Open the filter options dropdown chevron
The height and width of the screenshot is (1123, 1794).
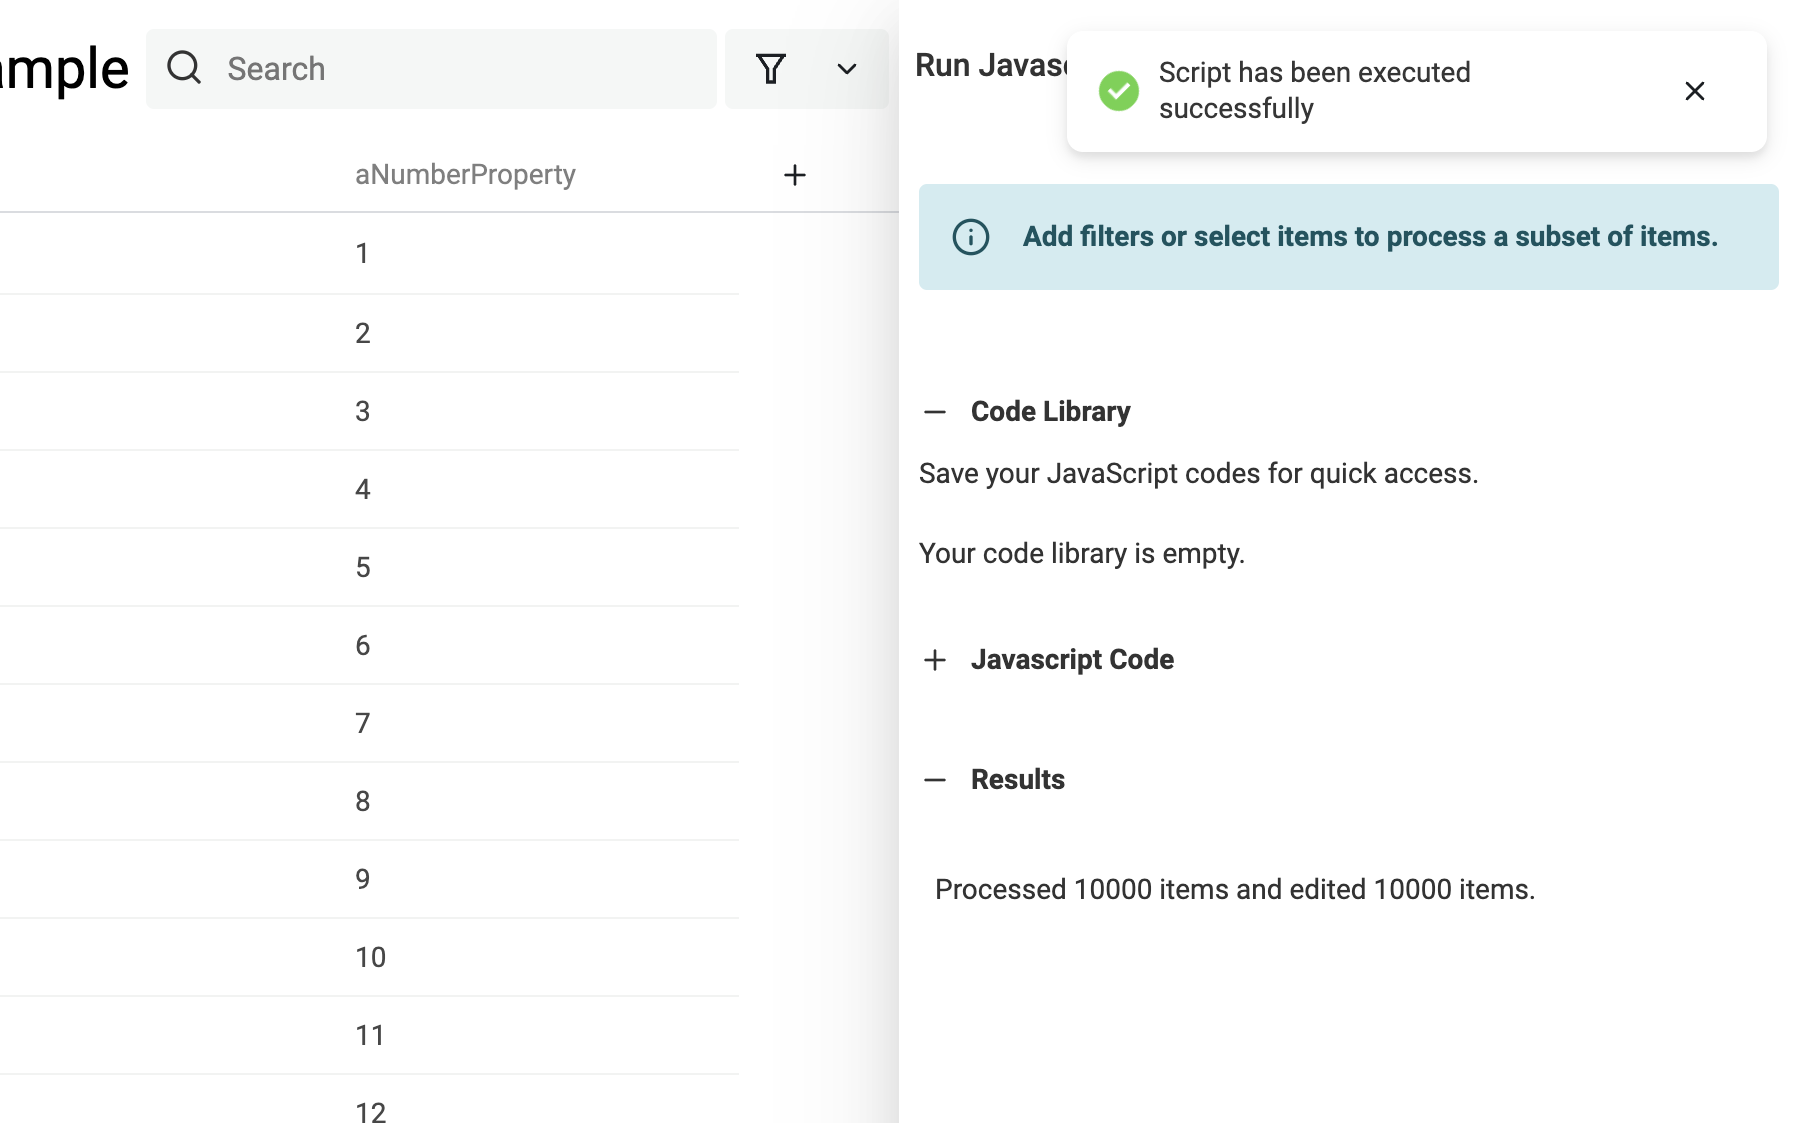[x=847, y=69]
